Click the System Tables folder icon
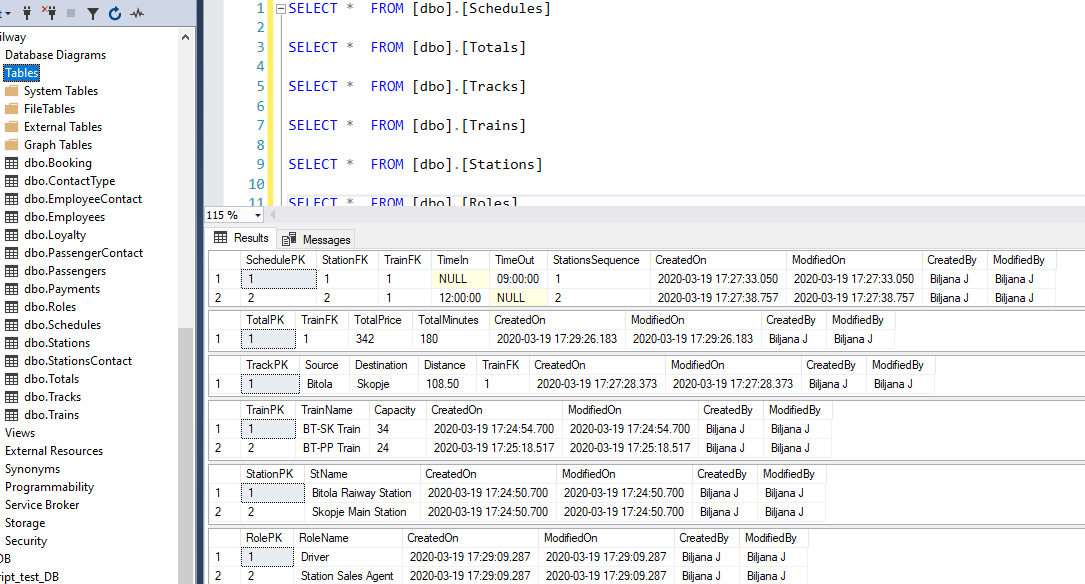Viewport: 1085px width, 584px height. tap(12, 91)
